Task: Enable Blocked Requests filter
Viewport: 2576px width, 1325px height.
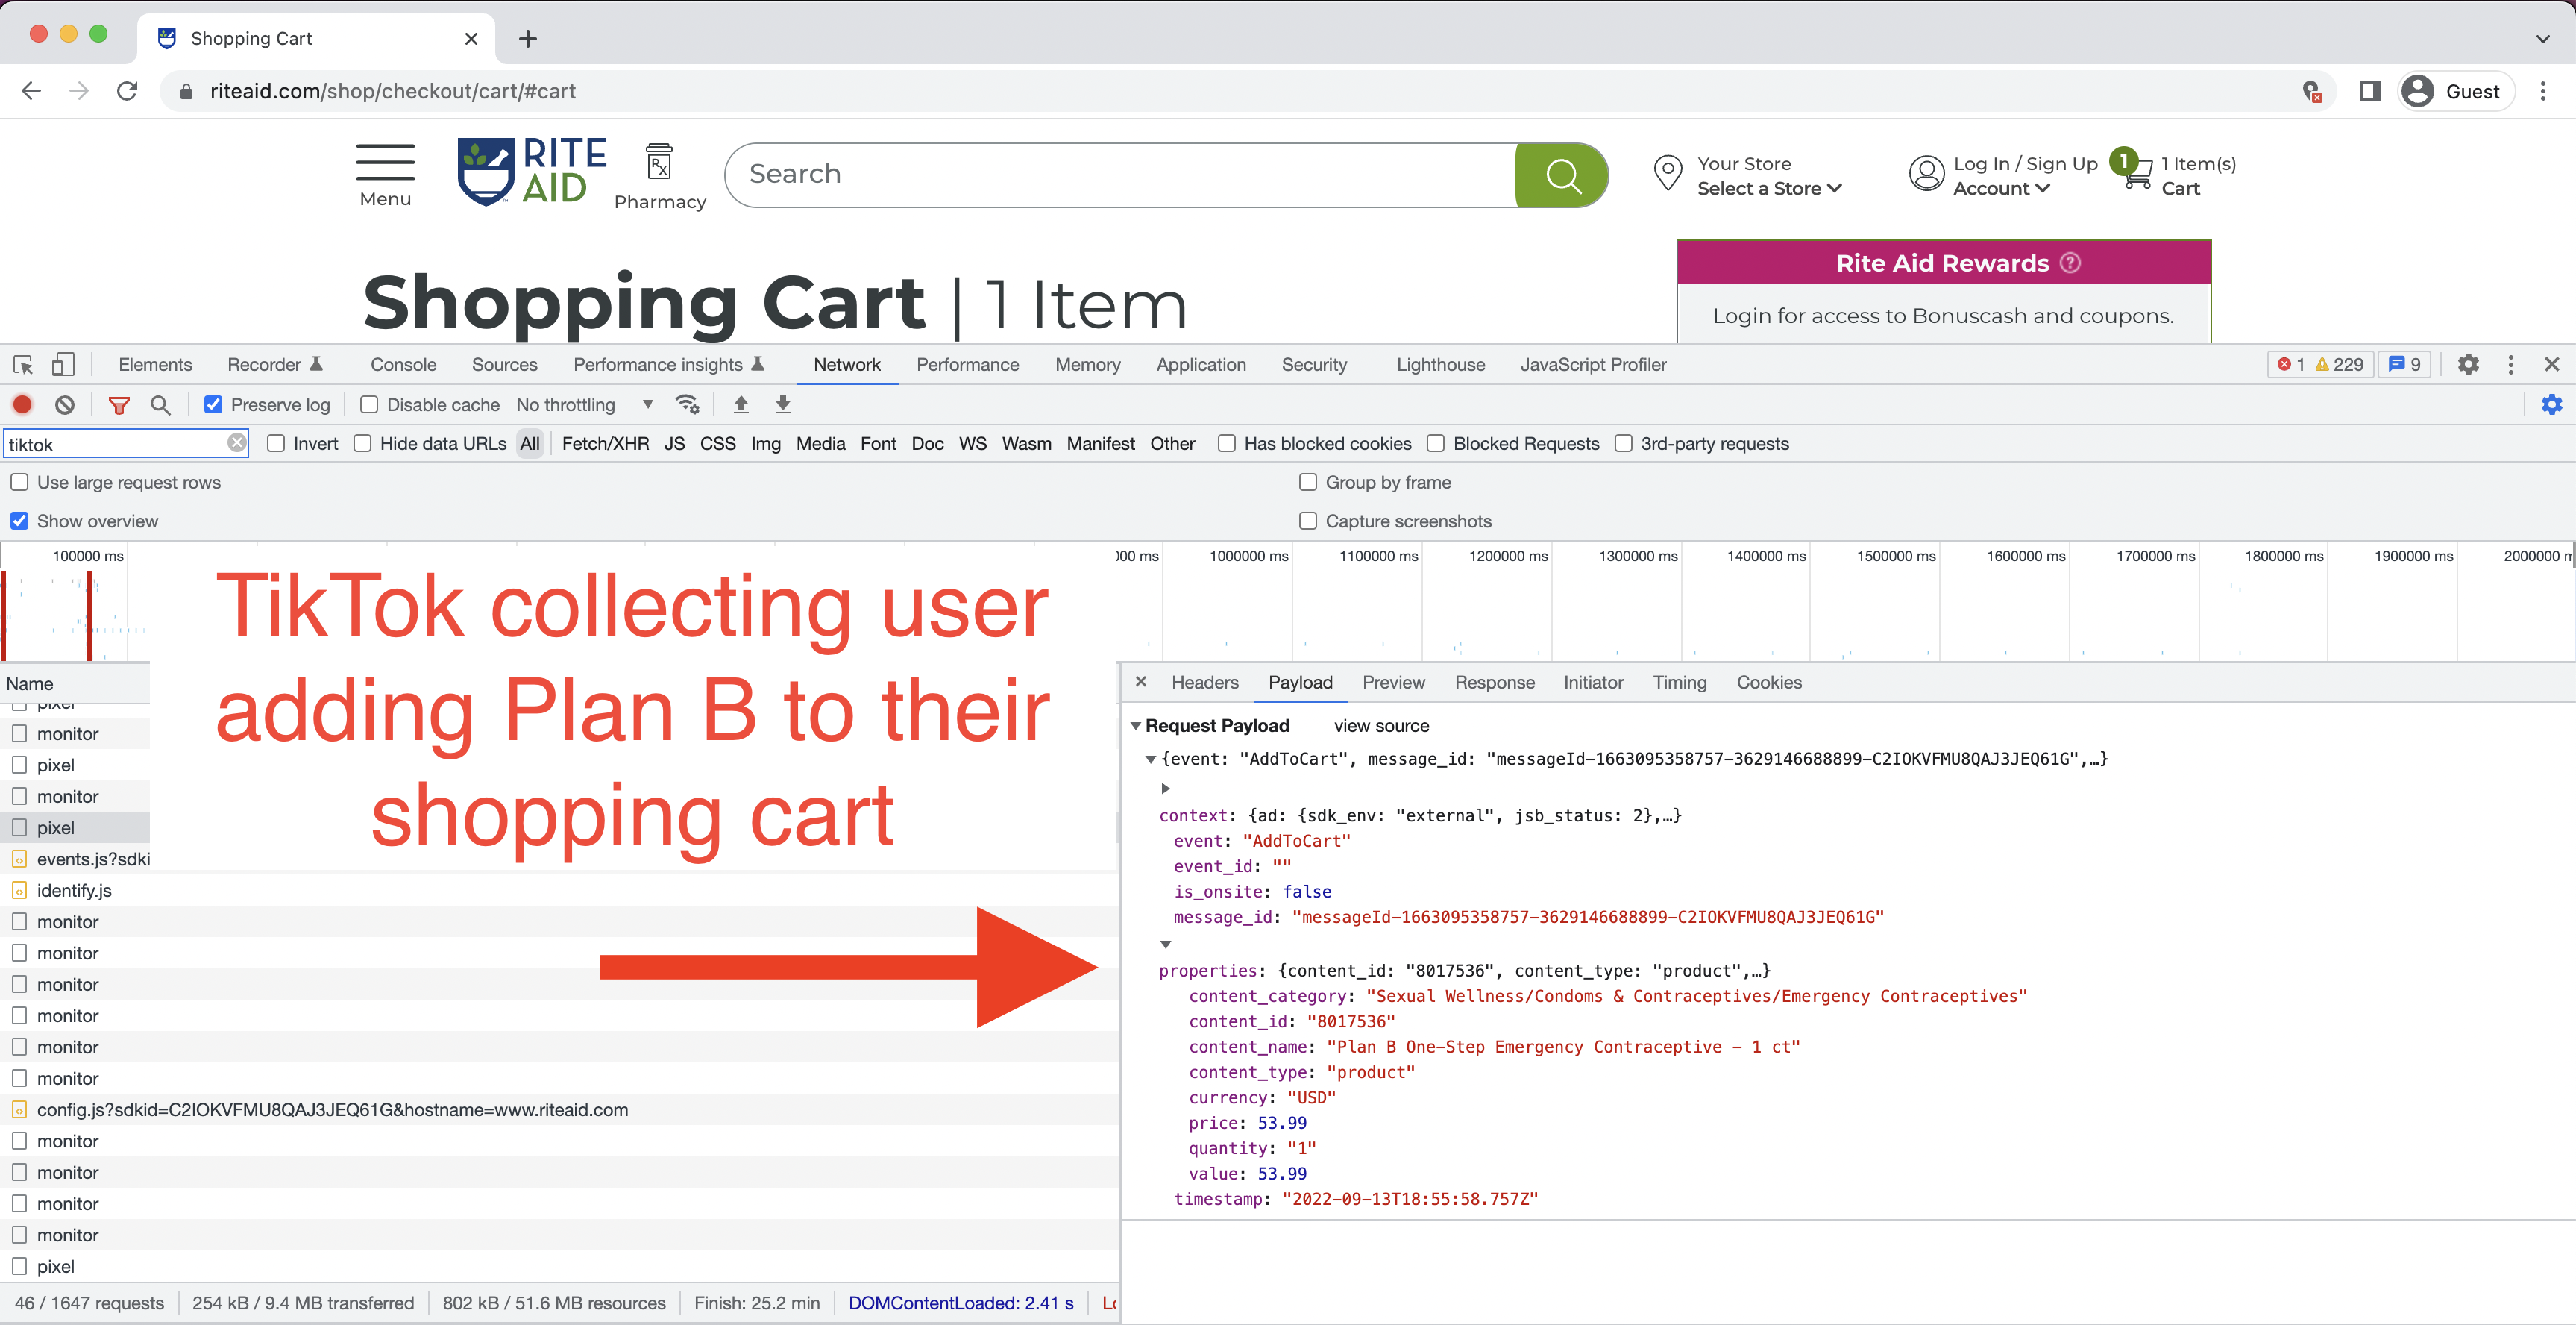Action: pos(1436,444)
